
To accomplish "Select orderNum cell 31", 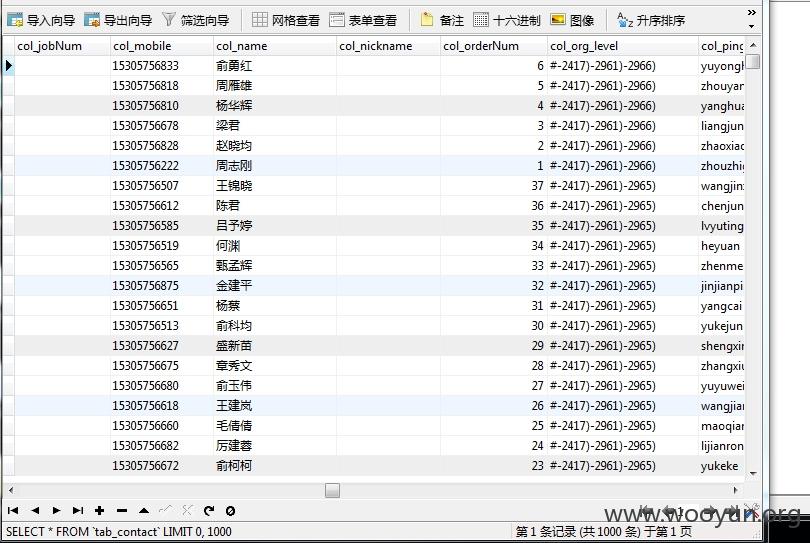I will 494,306.
